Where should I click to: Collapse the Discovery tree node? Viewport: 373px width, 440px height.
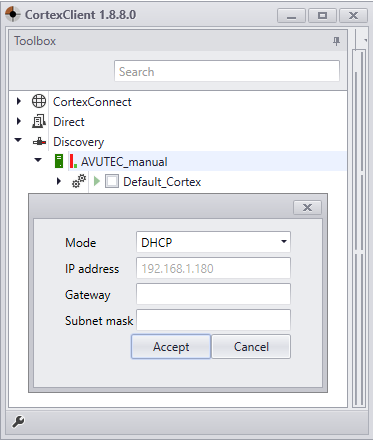(x=18, y=140)
